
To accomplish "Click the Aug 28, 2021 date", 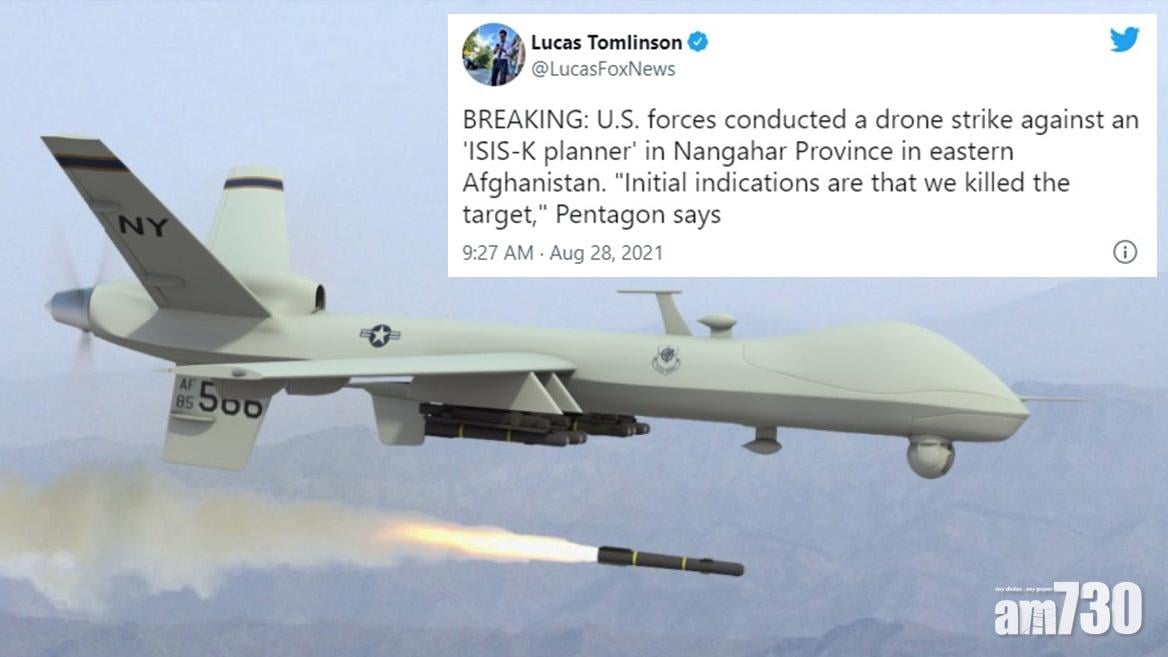I will coord(606,253).
